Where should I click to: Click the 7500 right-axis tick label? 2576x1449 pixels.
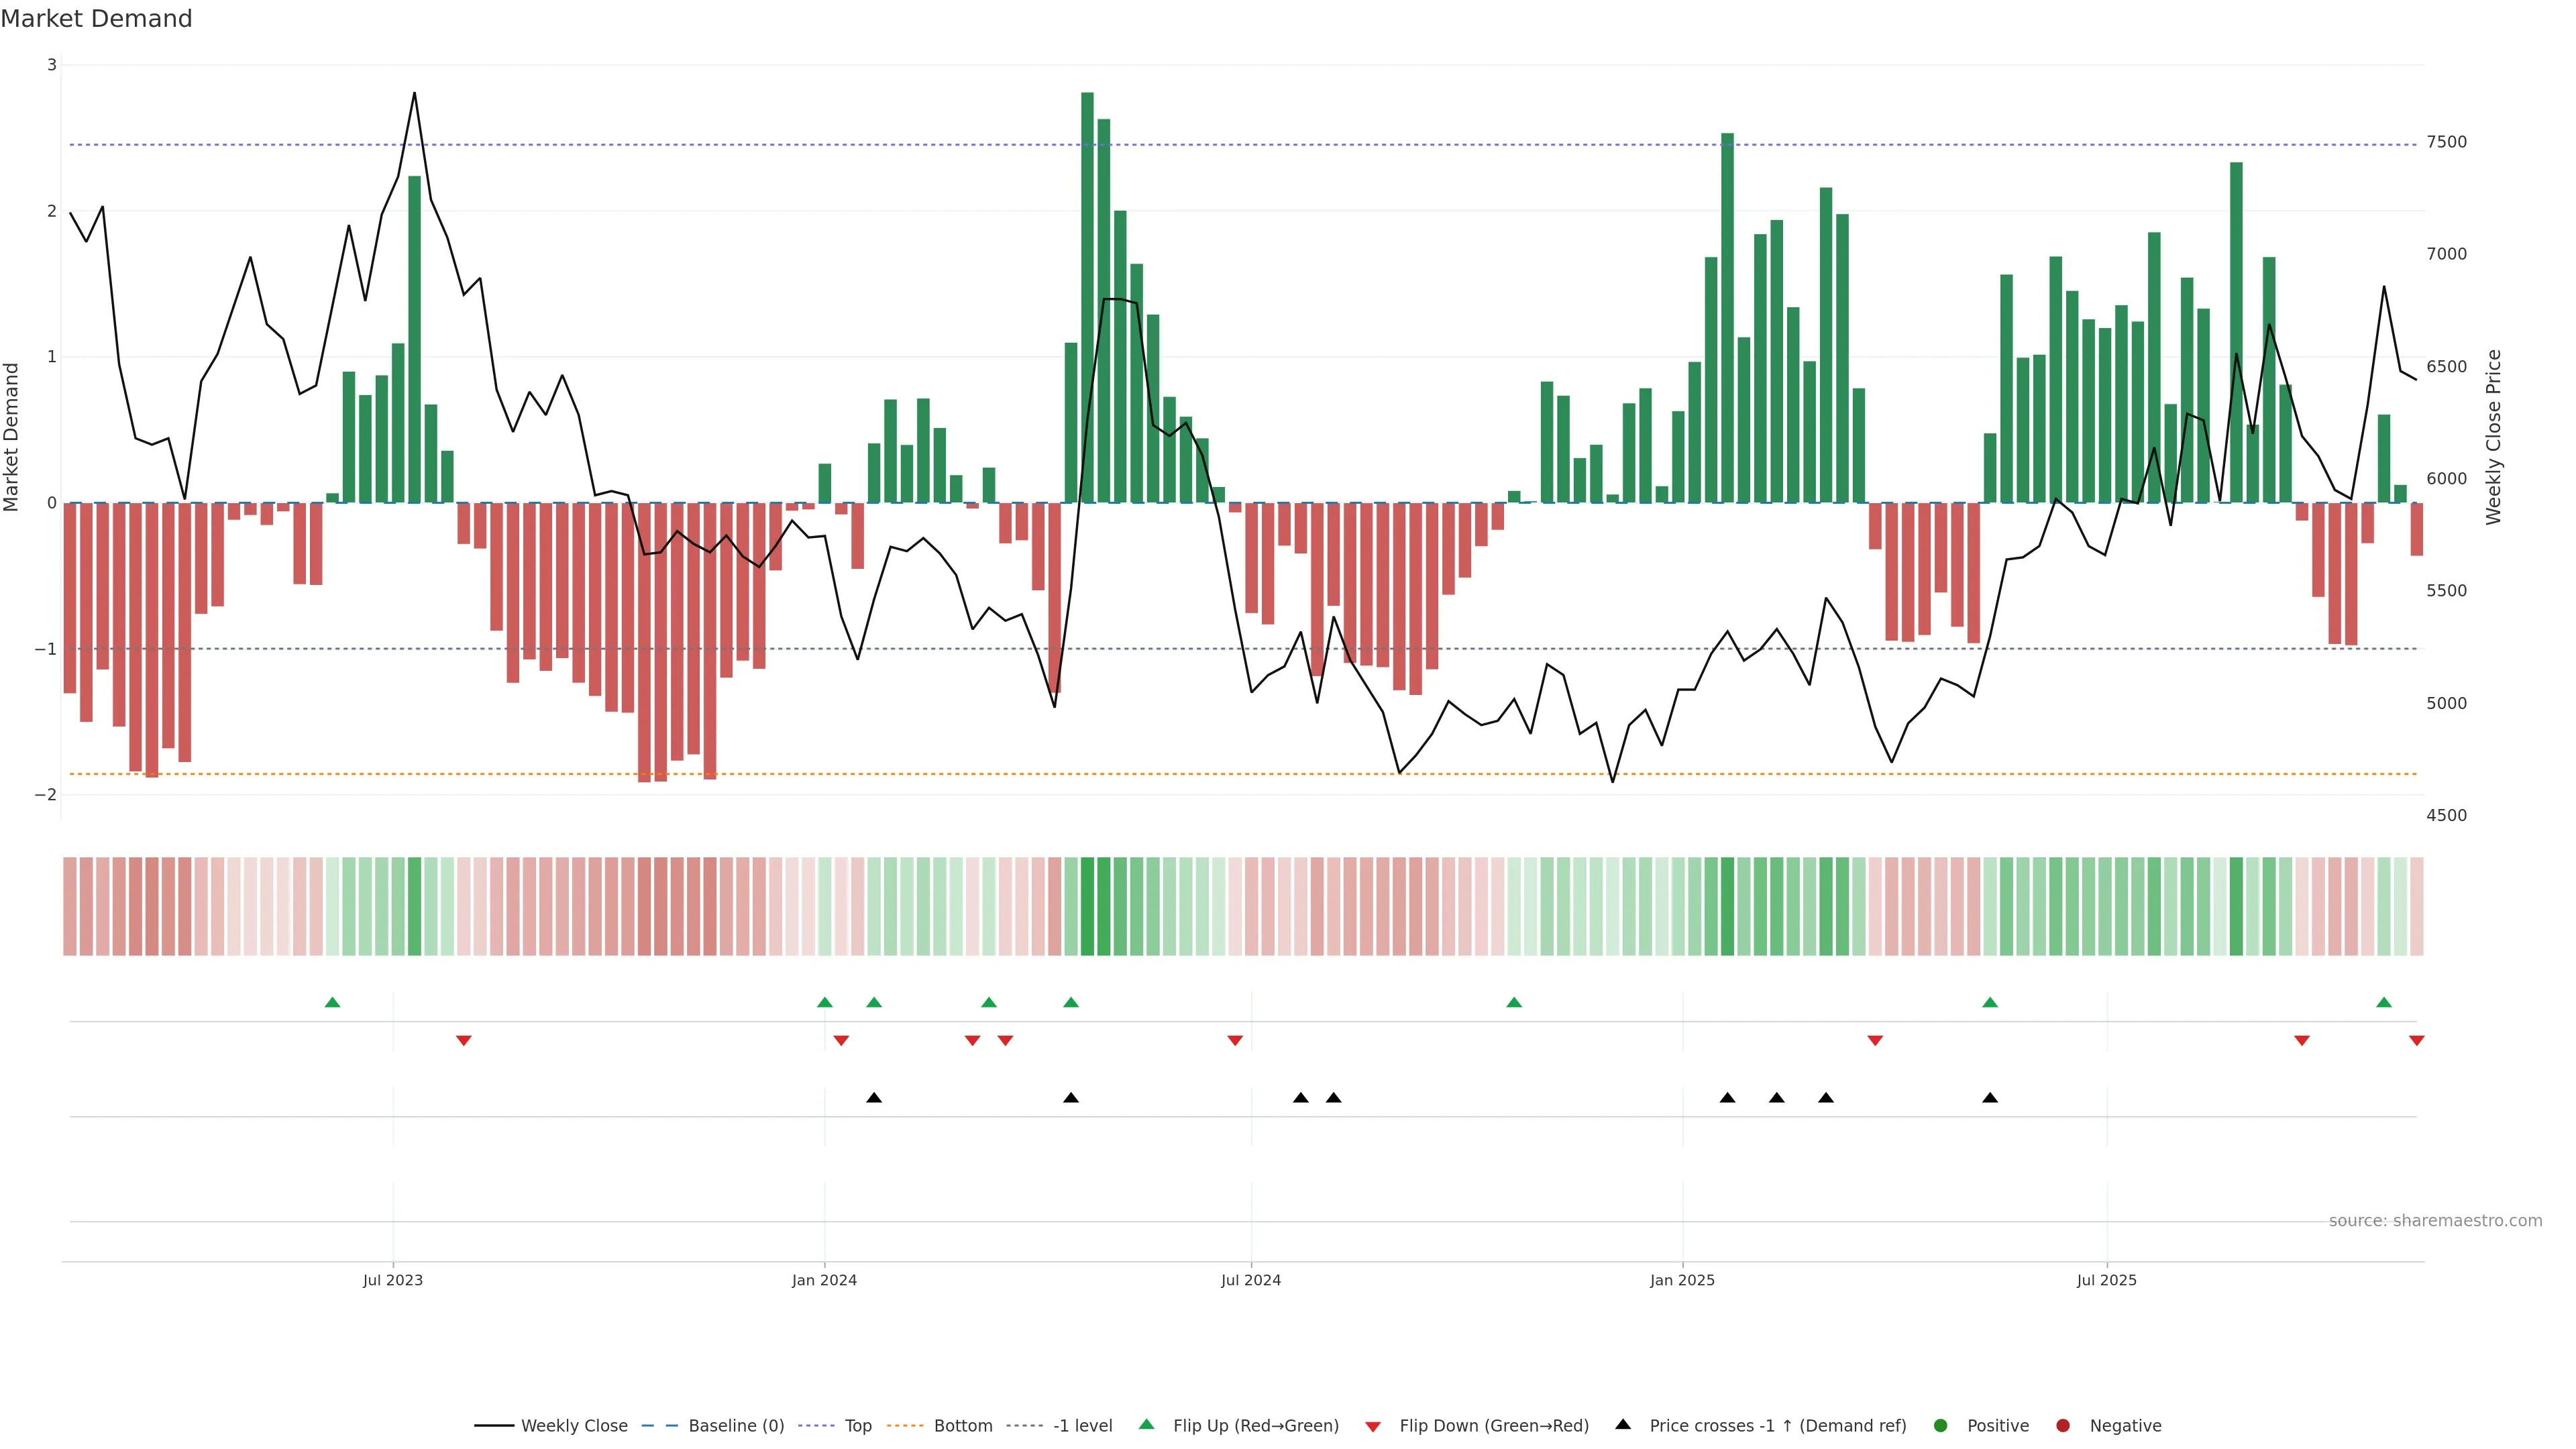[x=2447, y=142]
